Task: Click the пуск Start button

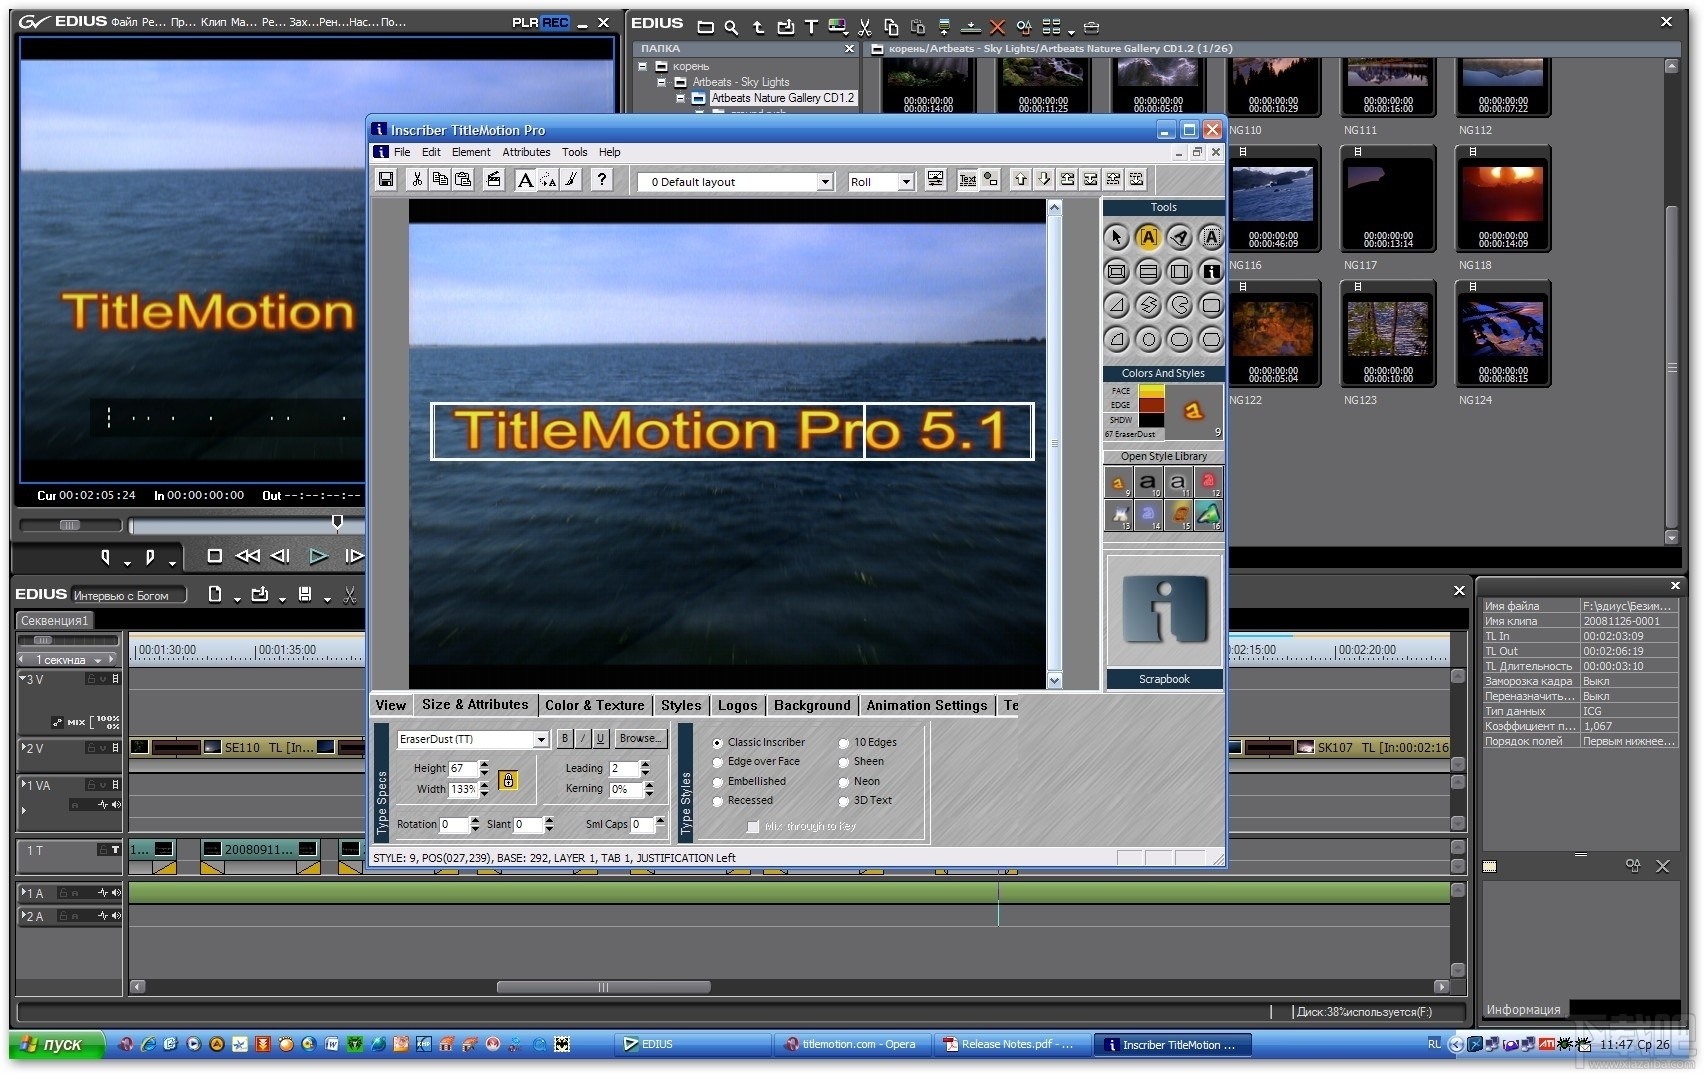Action: 57,1044
